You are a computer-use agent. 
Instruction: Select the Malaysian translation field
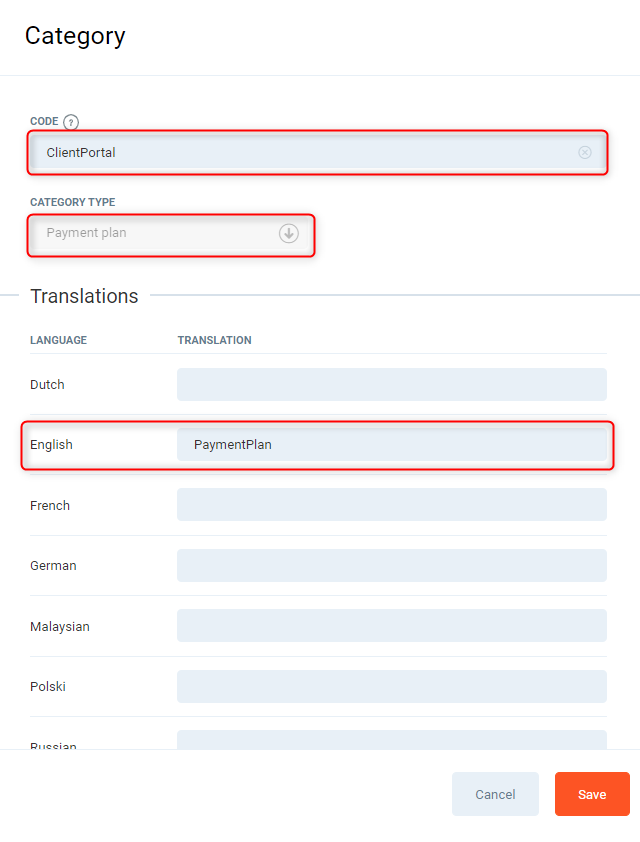391,626
